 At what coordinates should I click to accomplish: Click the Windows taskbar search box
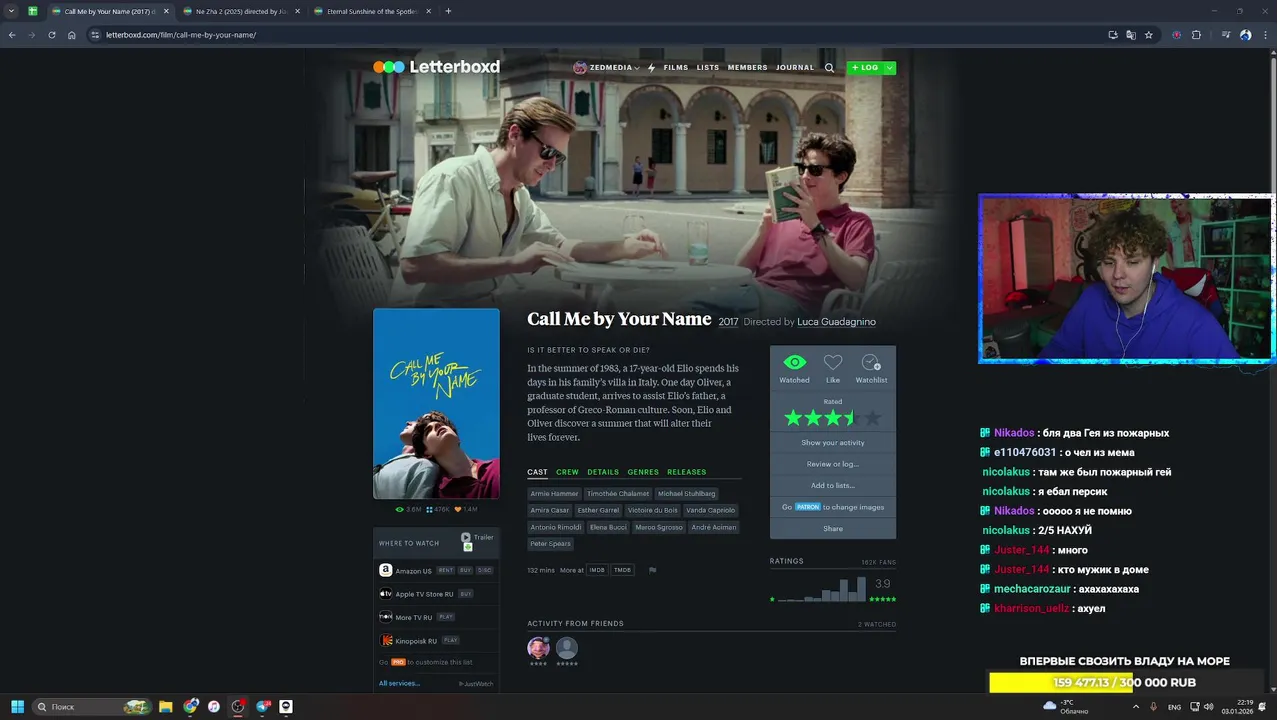point(91,707)
